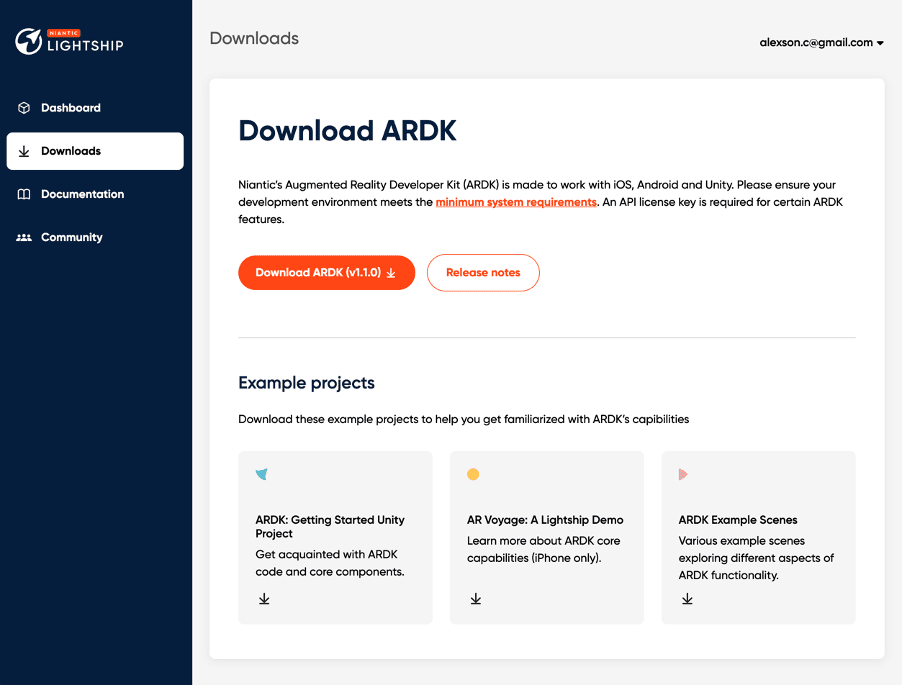Image resolution: width=902 pixels, height=686 pixels.
Task: Click the Example projects heading
Action: (306, 383)
